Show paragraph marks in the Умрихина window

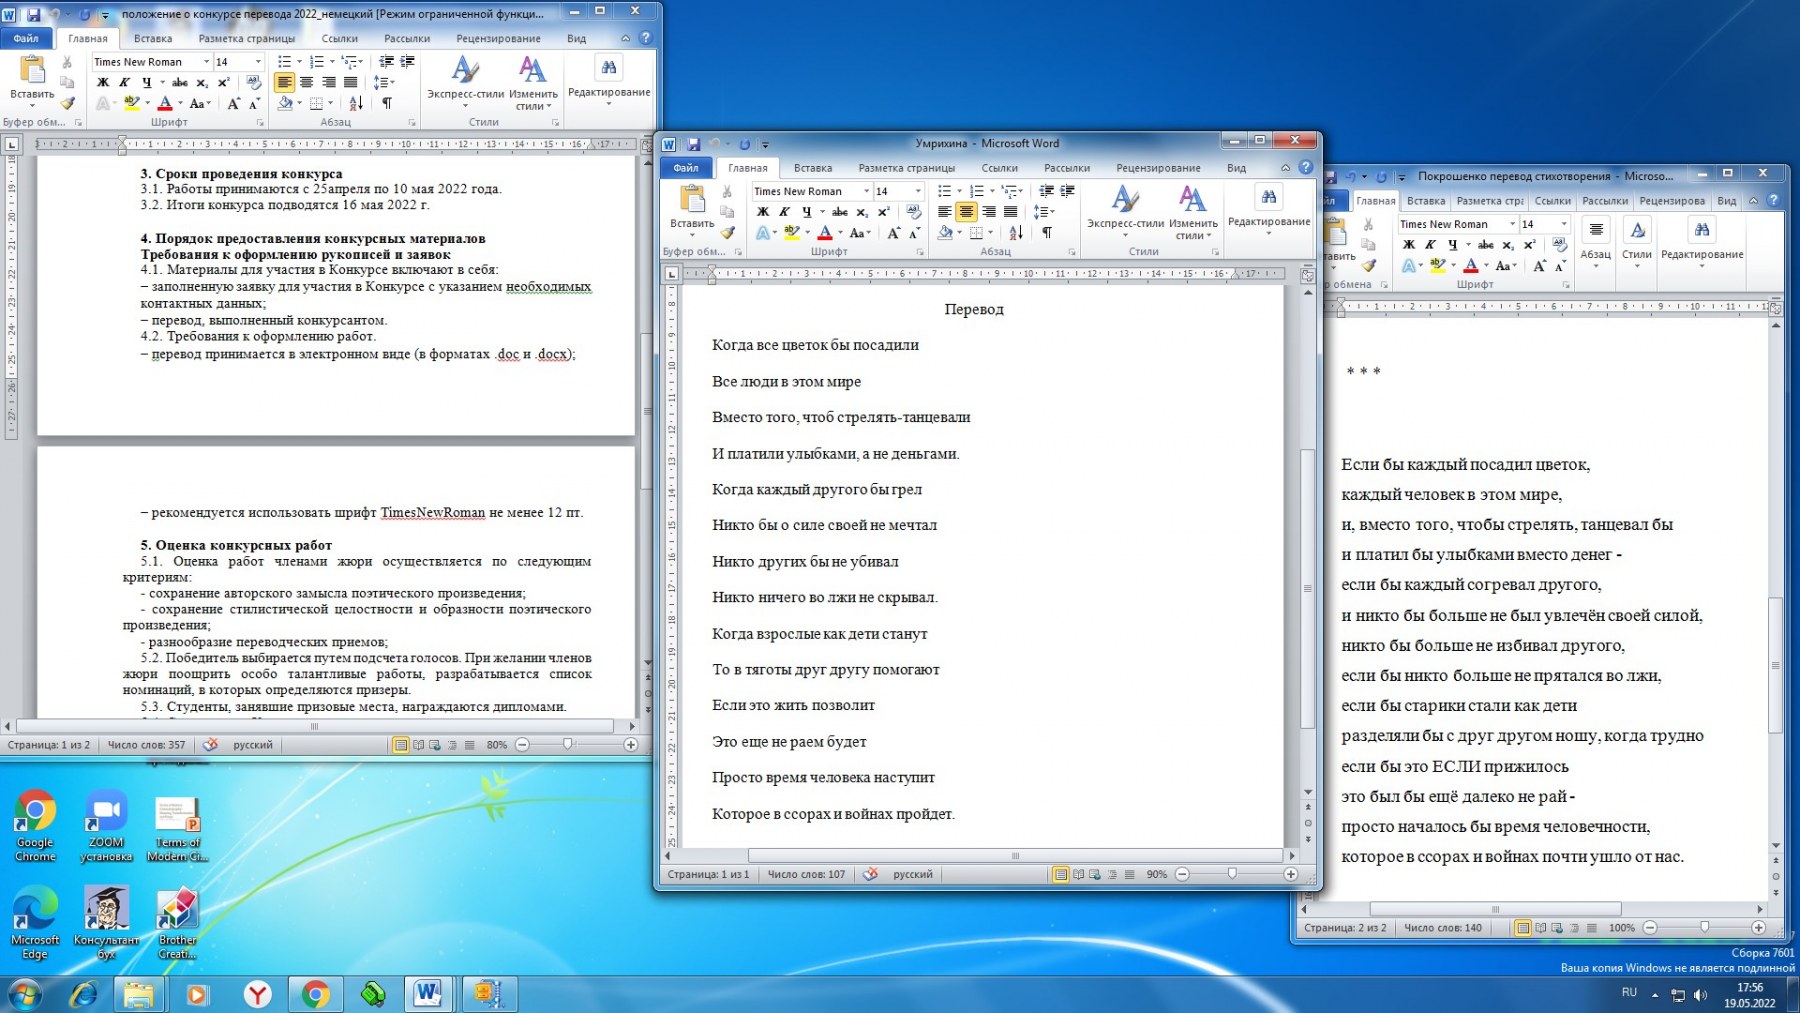1047,233
